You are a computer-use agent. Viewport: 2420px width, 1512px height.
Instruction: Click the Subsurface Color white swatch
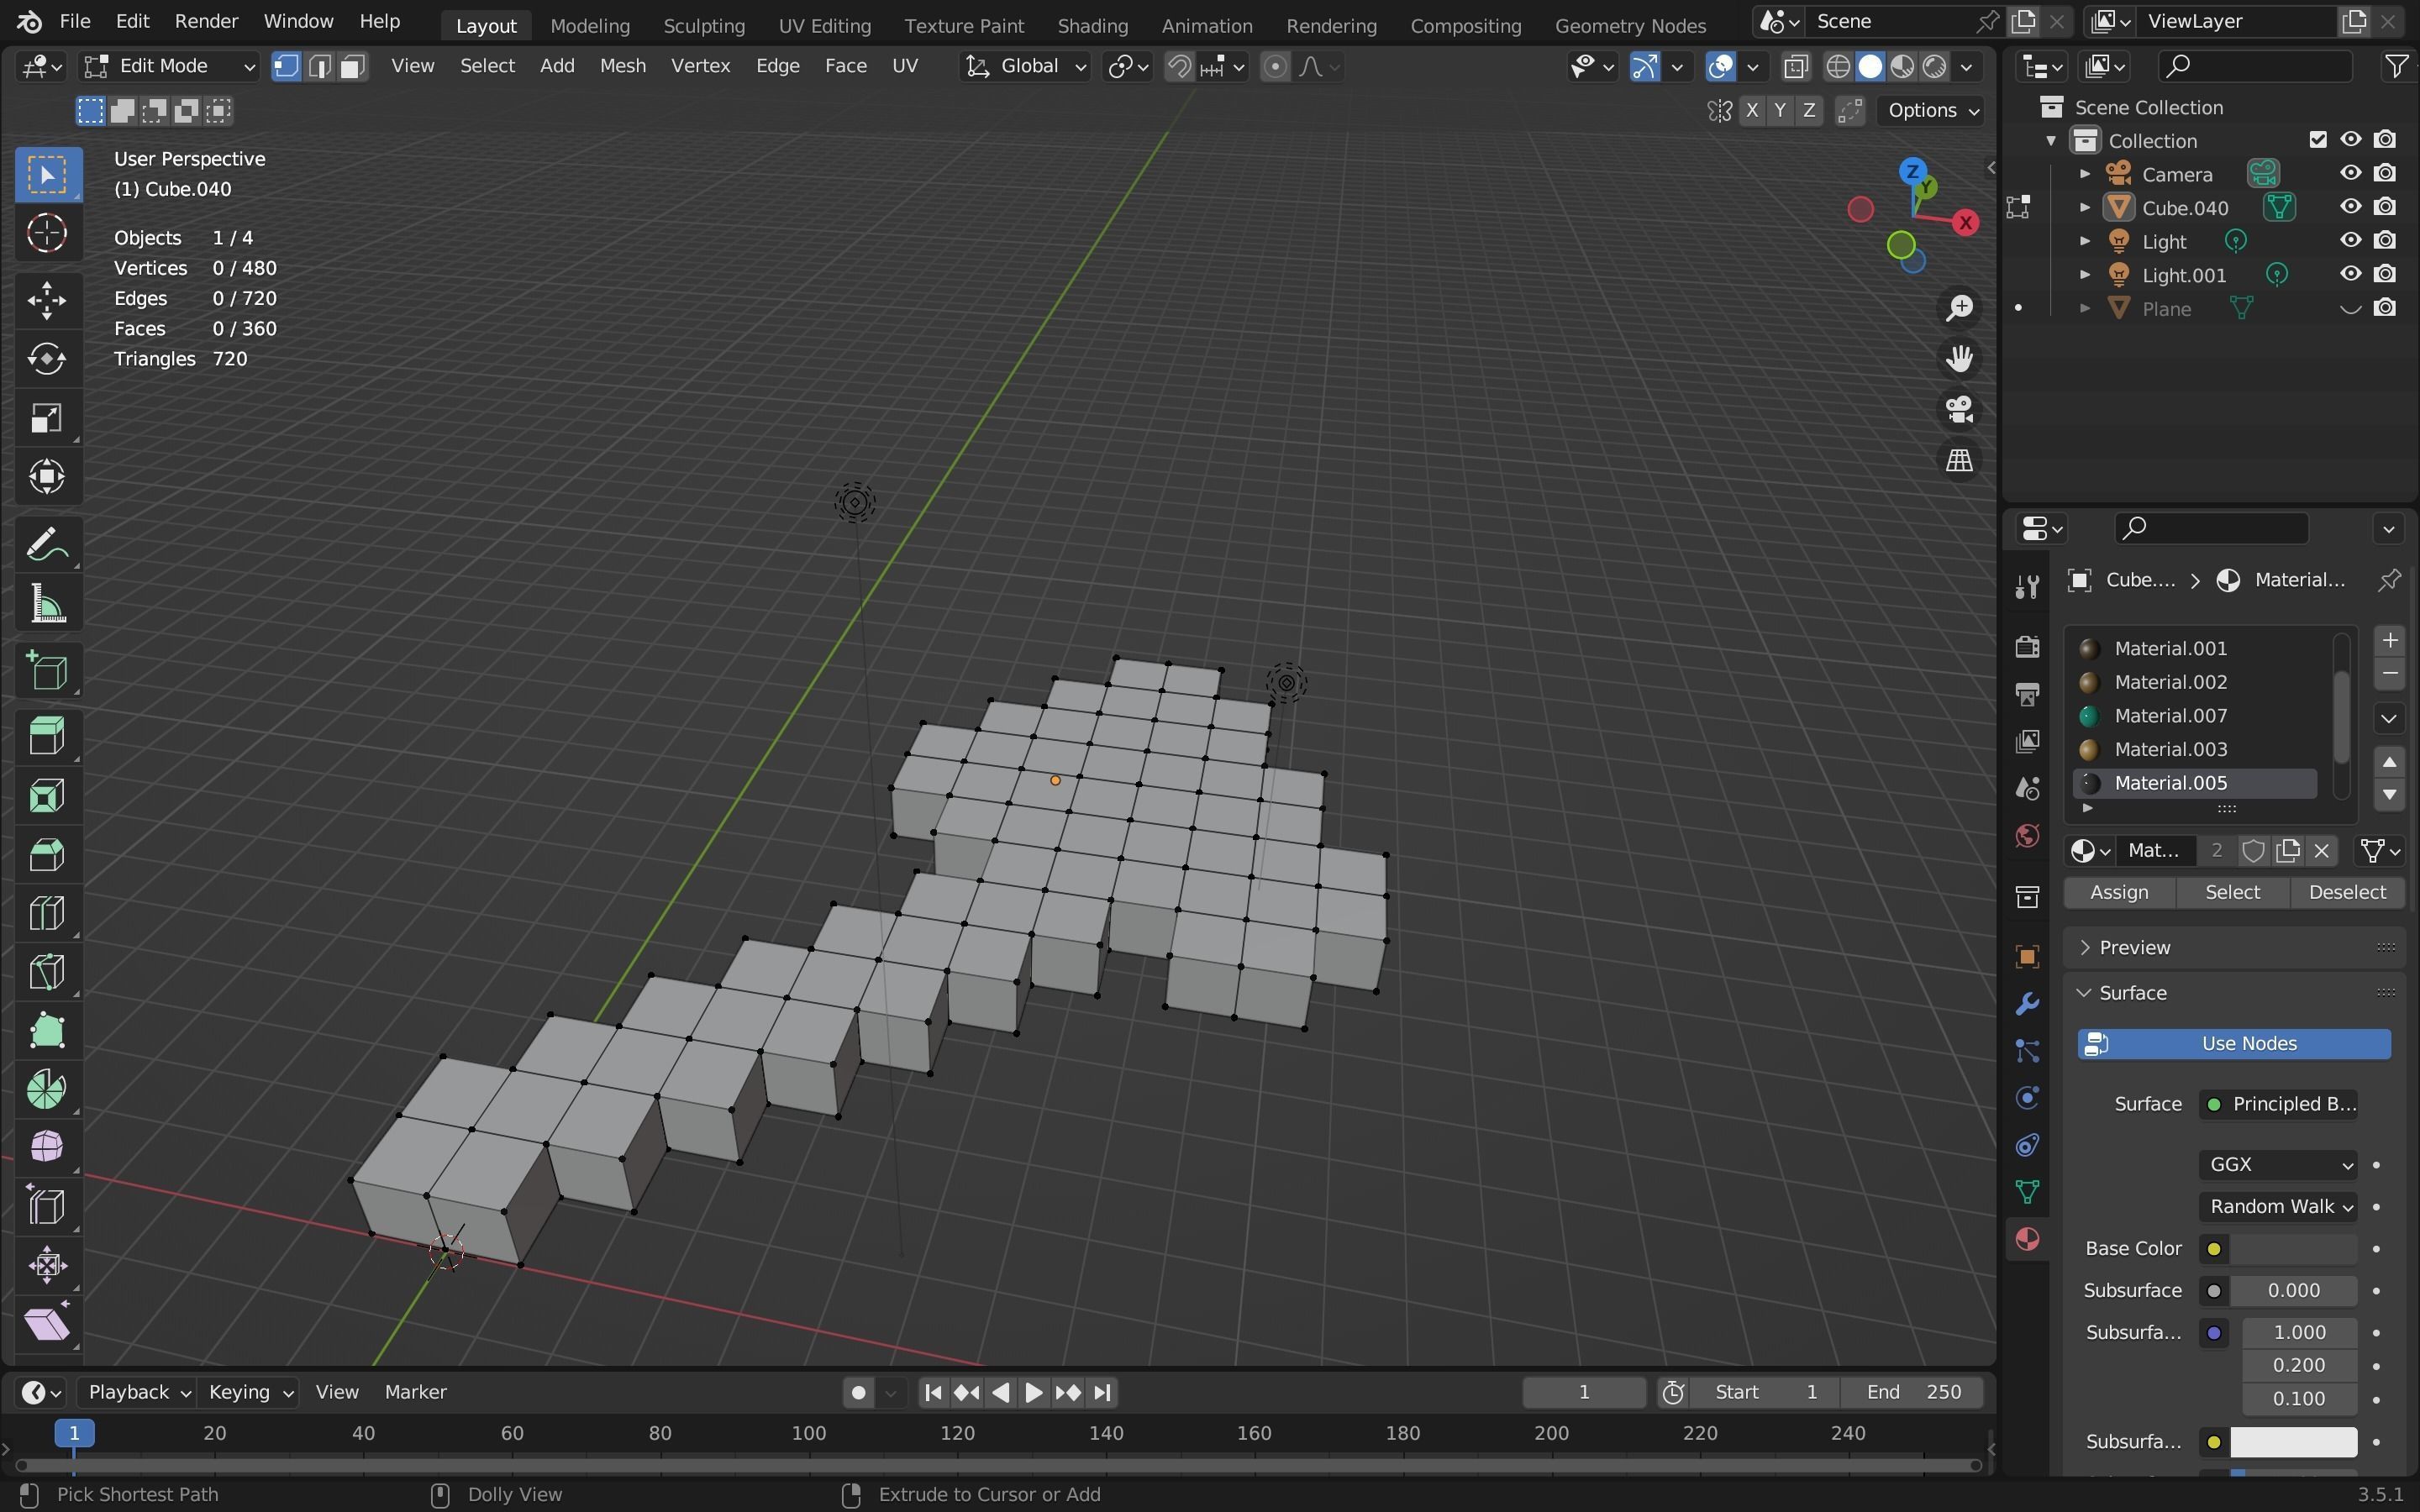(x=2292, y=1441)
